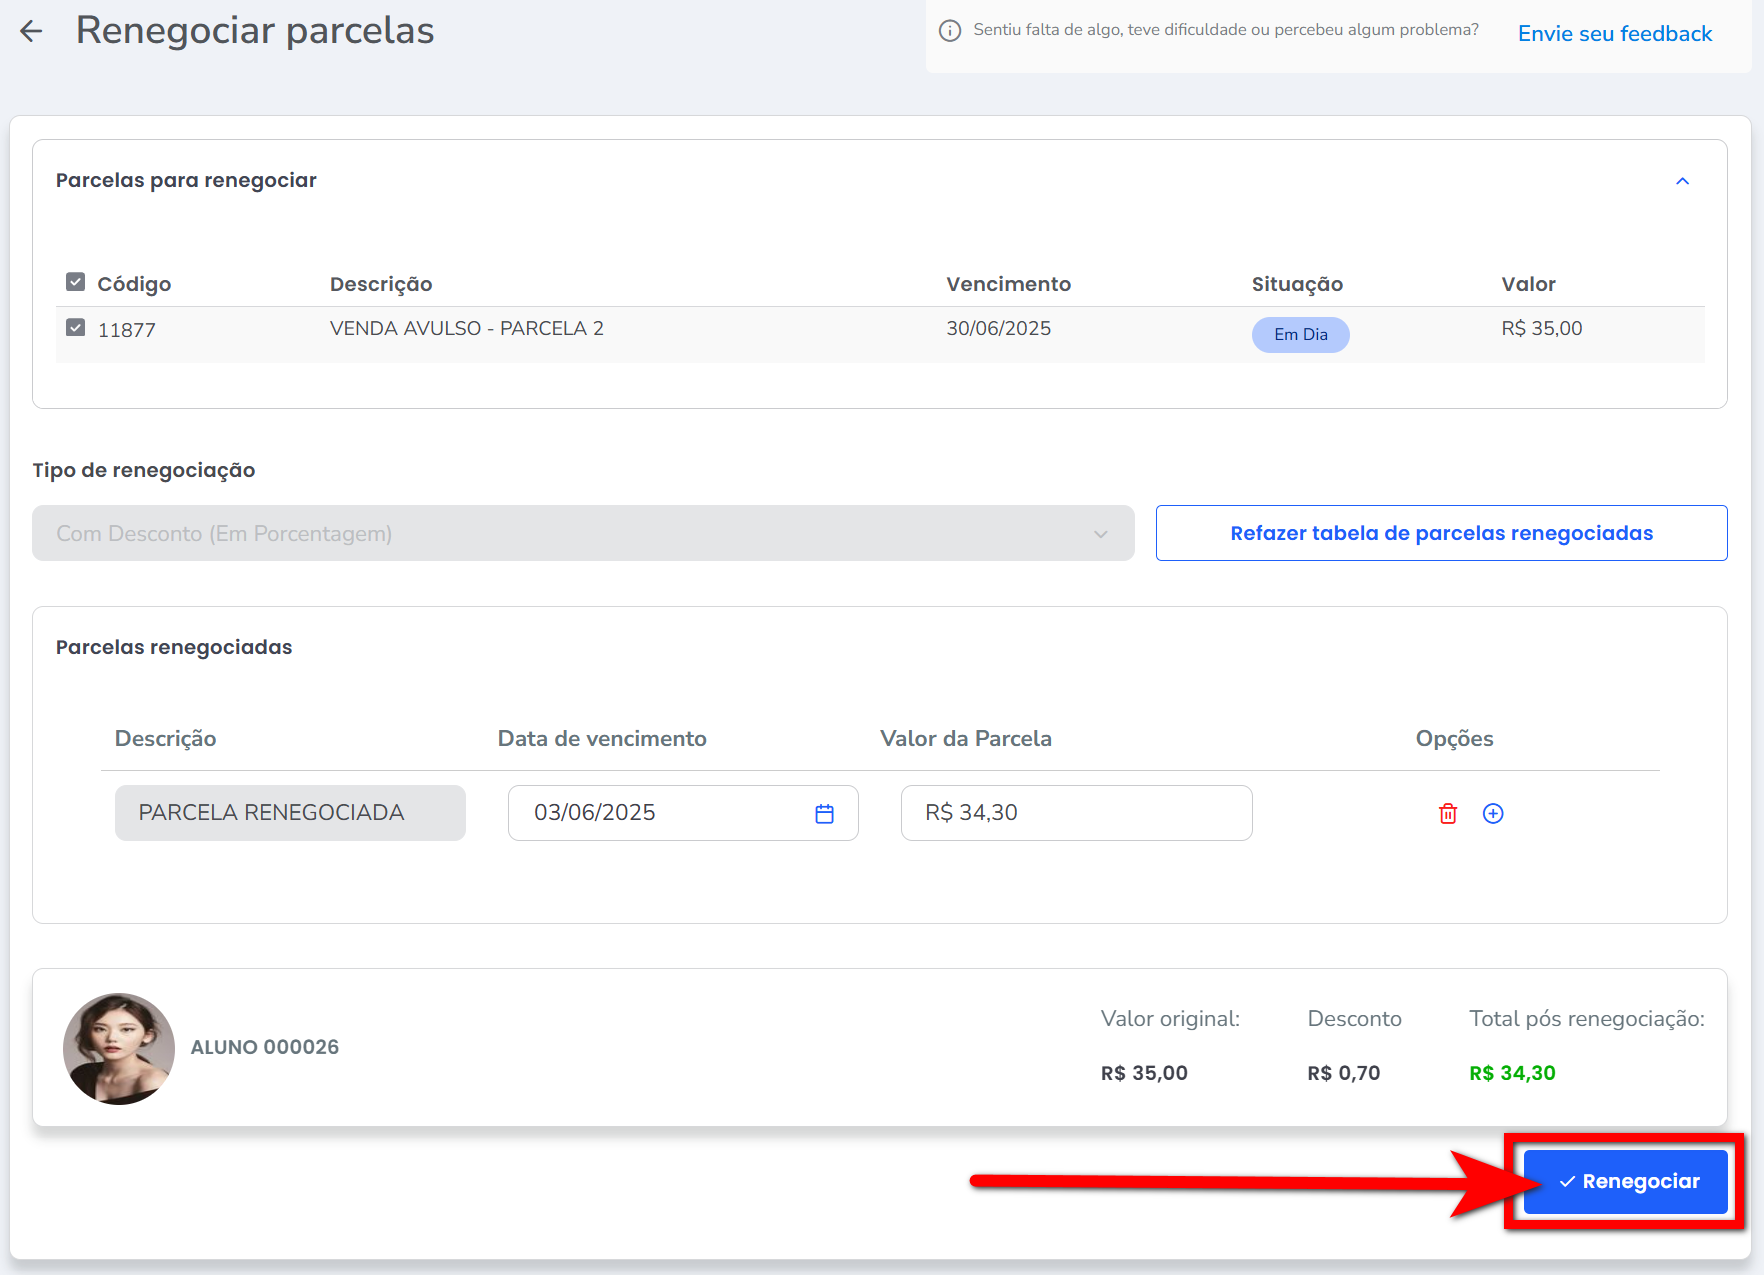Click the vencimento date 30/06/2025

tap(998, 328)
